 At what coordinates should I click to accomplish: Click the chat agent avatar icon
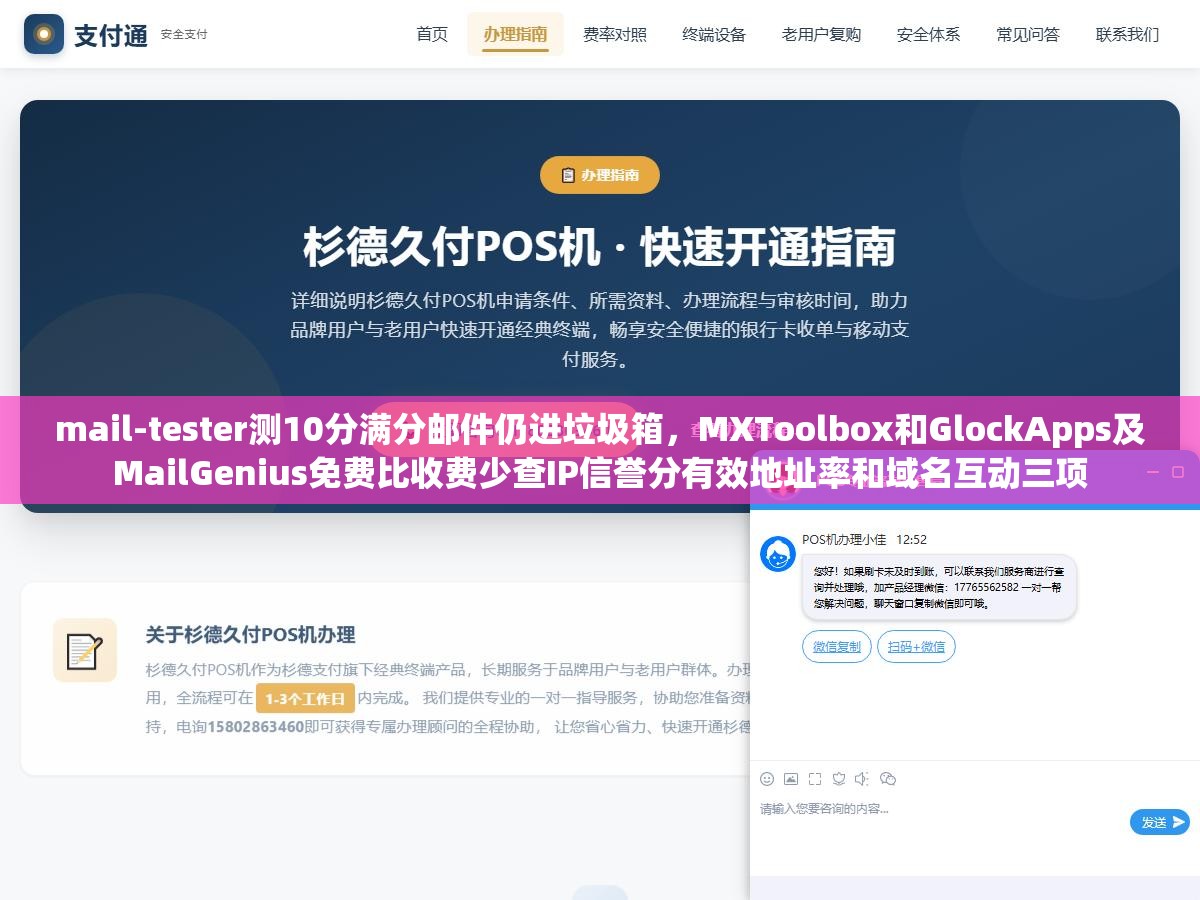coord(778,554)
